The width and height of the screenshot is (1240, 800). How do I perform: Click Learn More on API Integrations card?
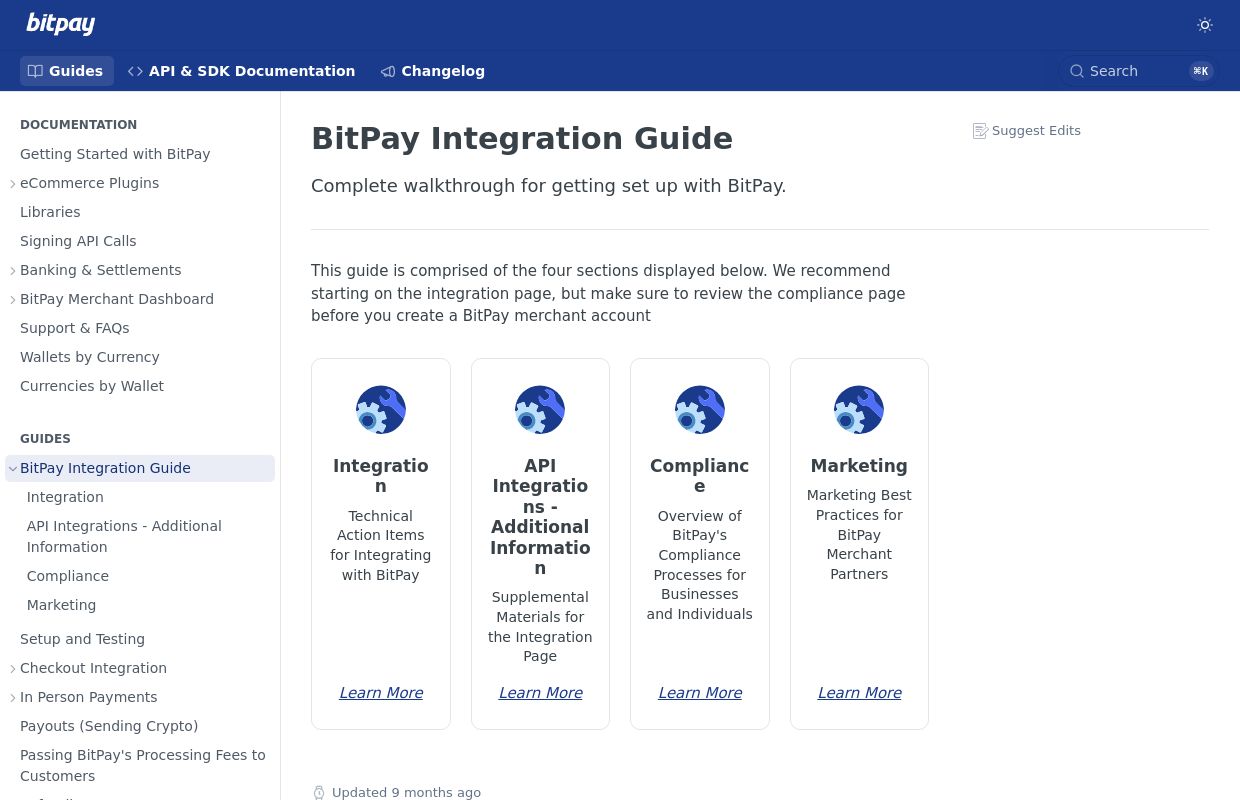[540, 693]
